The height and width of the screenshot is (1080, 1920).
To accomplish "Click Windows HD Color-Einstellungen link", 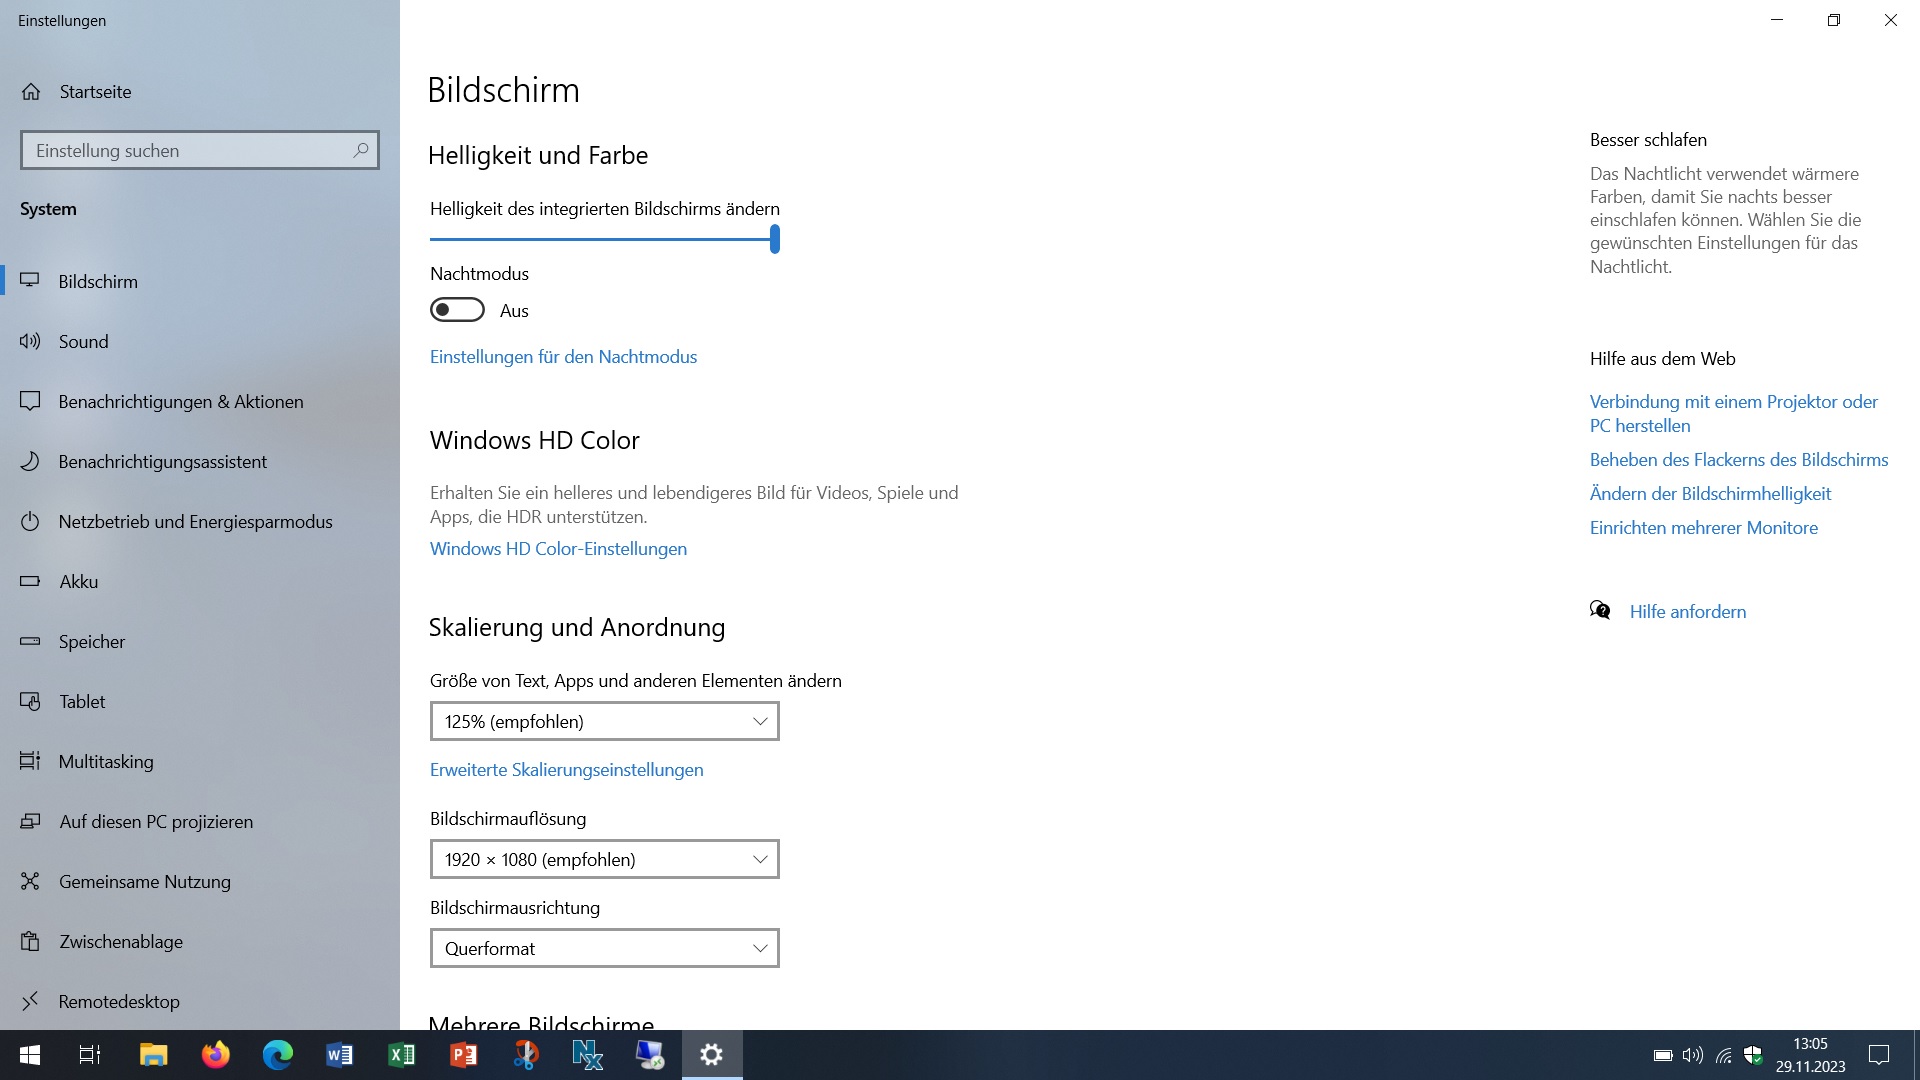I will [x=558, y=549].
